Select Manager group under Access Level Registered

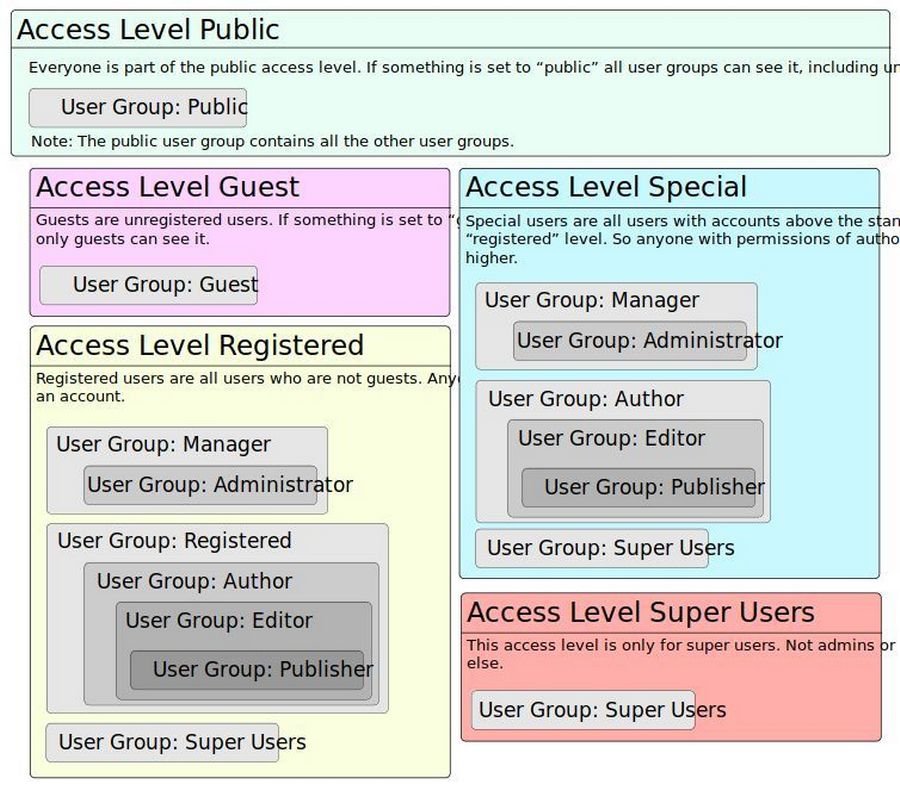(x=163, y=444)
